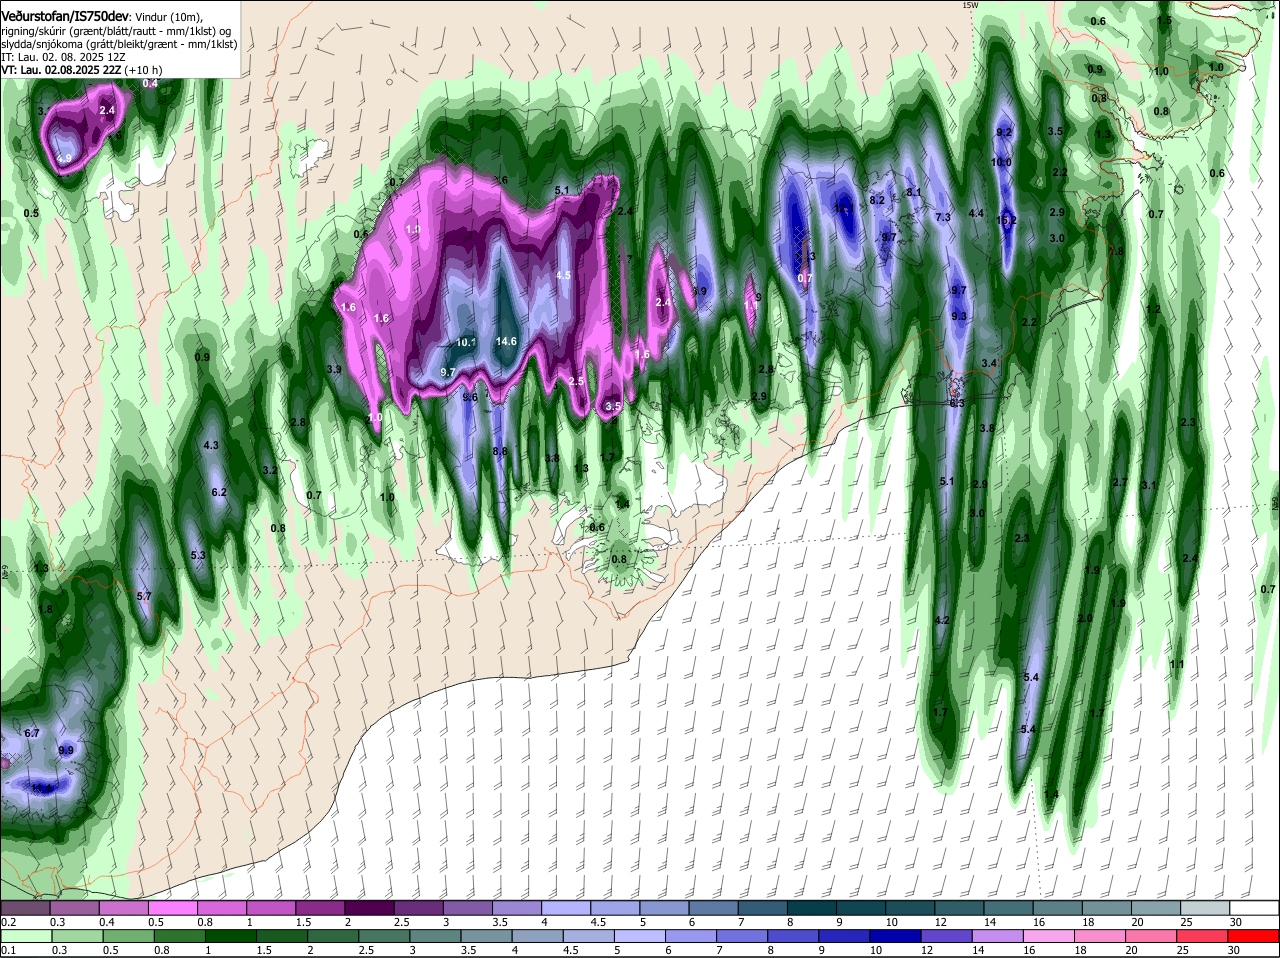Select the 4.4 value label
Screen dimensions: 1280x958
[977, 213]
